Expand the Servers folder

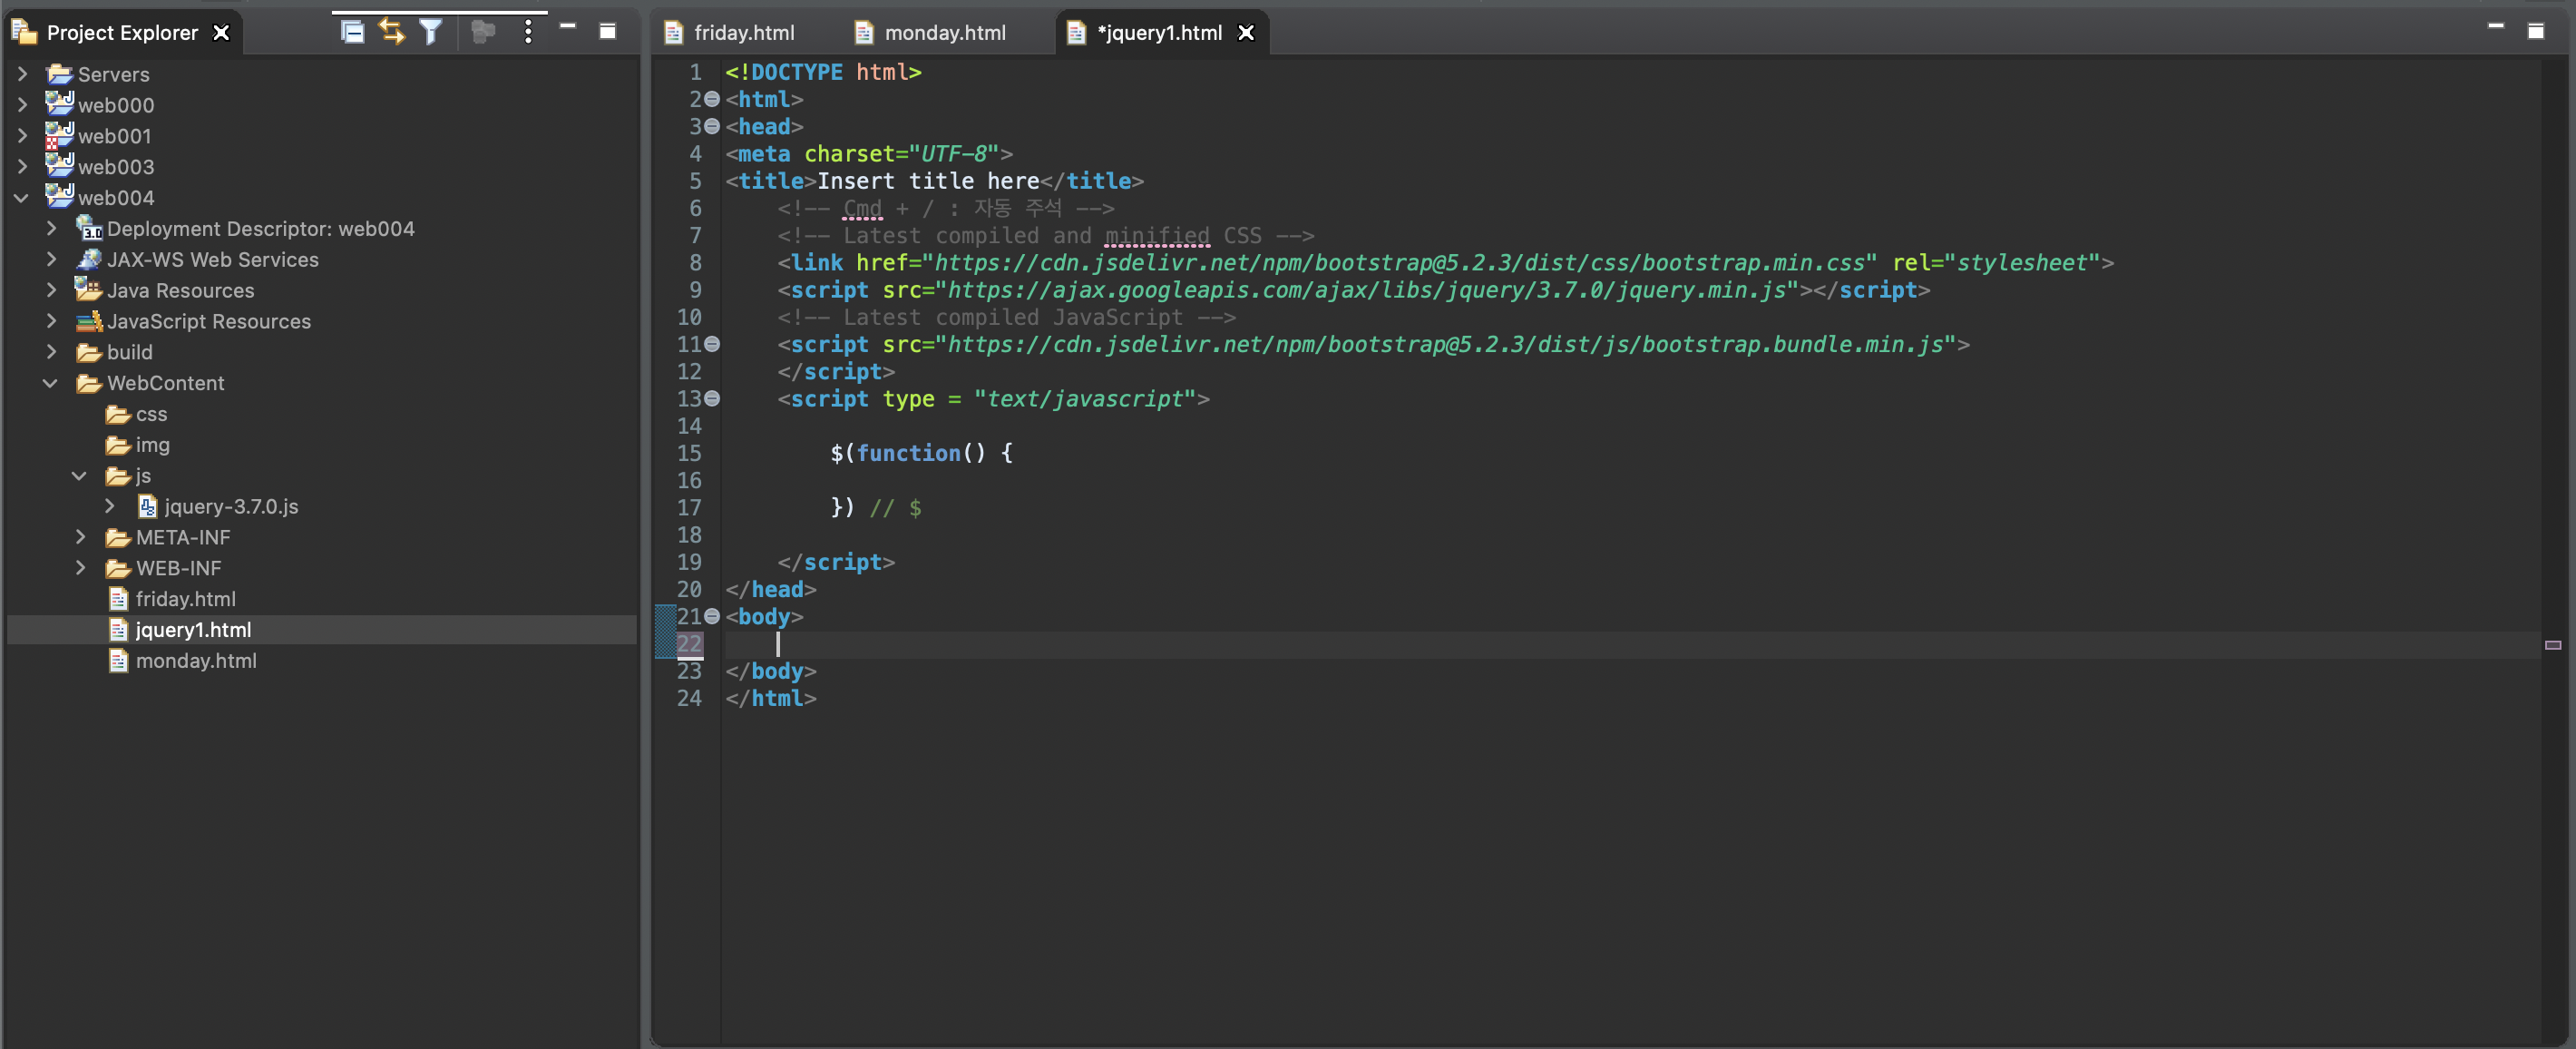[21, 74]
